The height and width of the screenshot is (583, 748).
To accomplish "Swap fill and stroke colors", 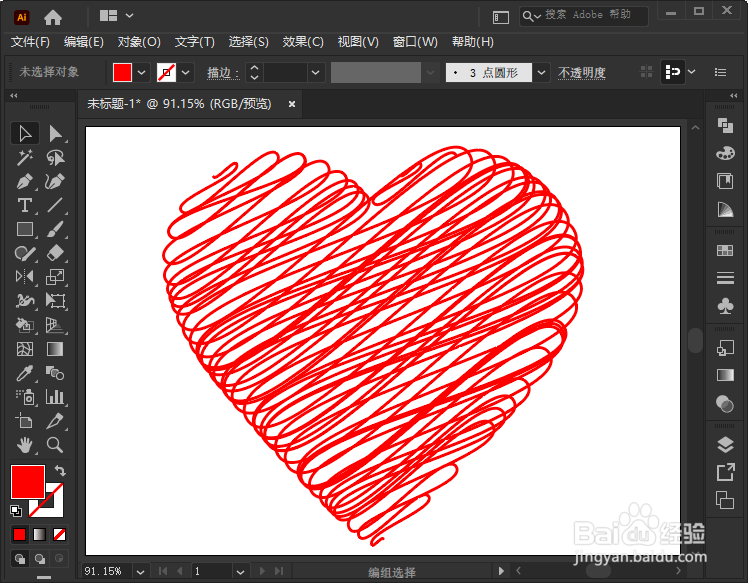I will tap(60, 471).
